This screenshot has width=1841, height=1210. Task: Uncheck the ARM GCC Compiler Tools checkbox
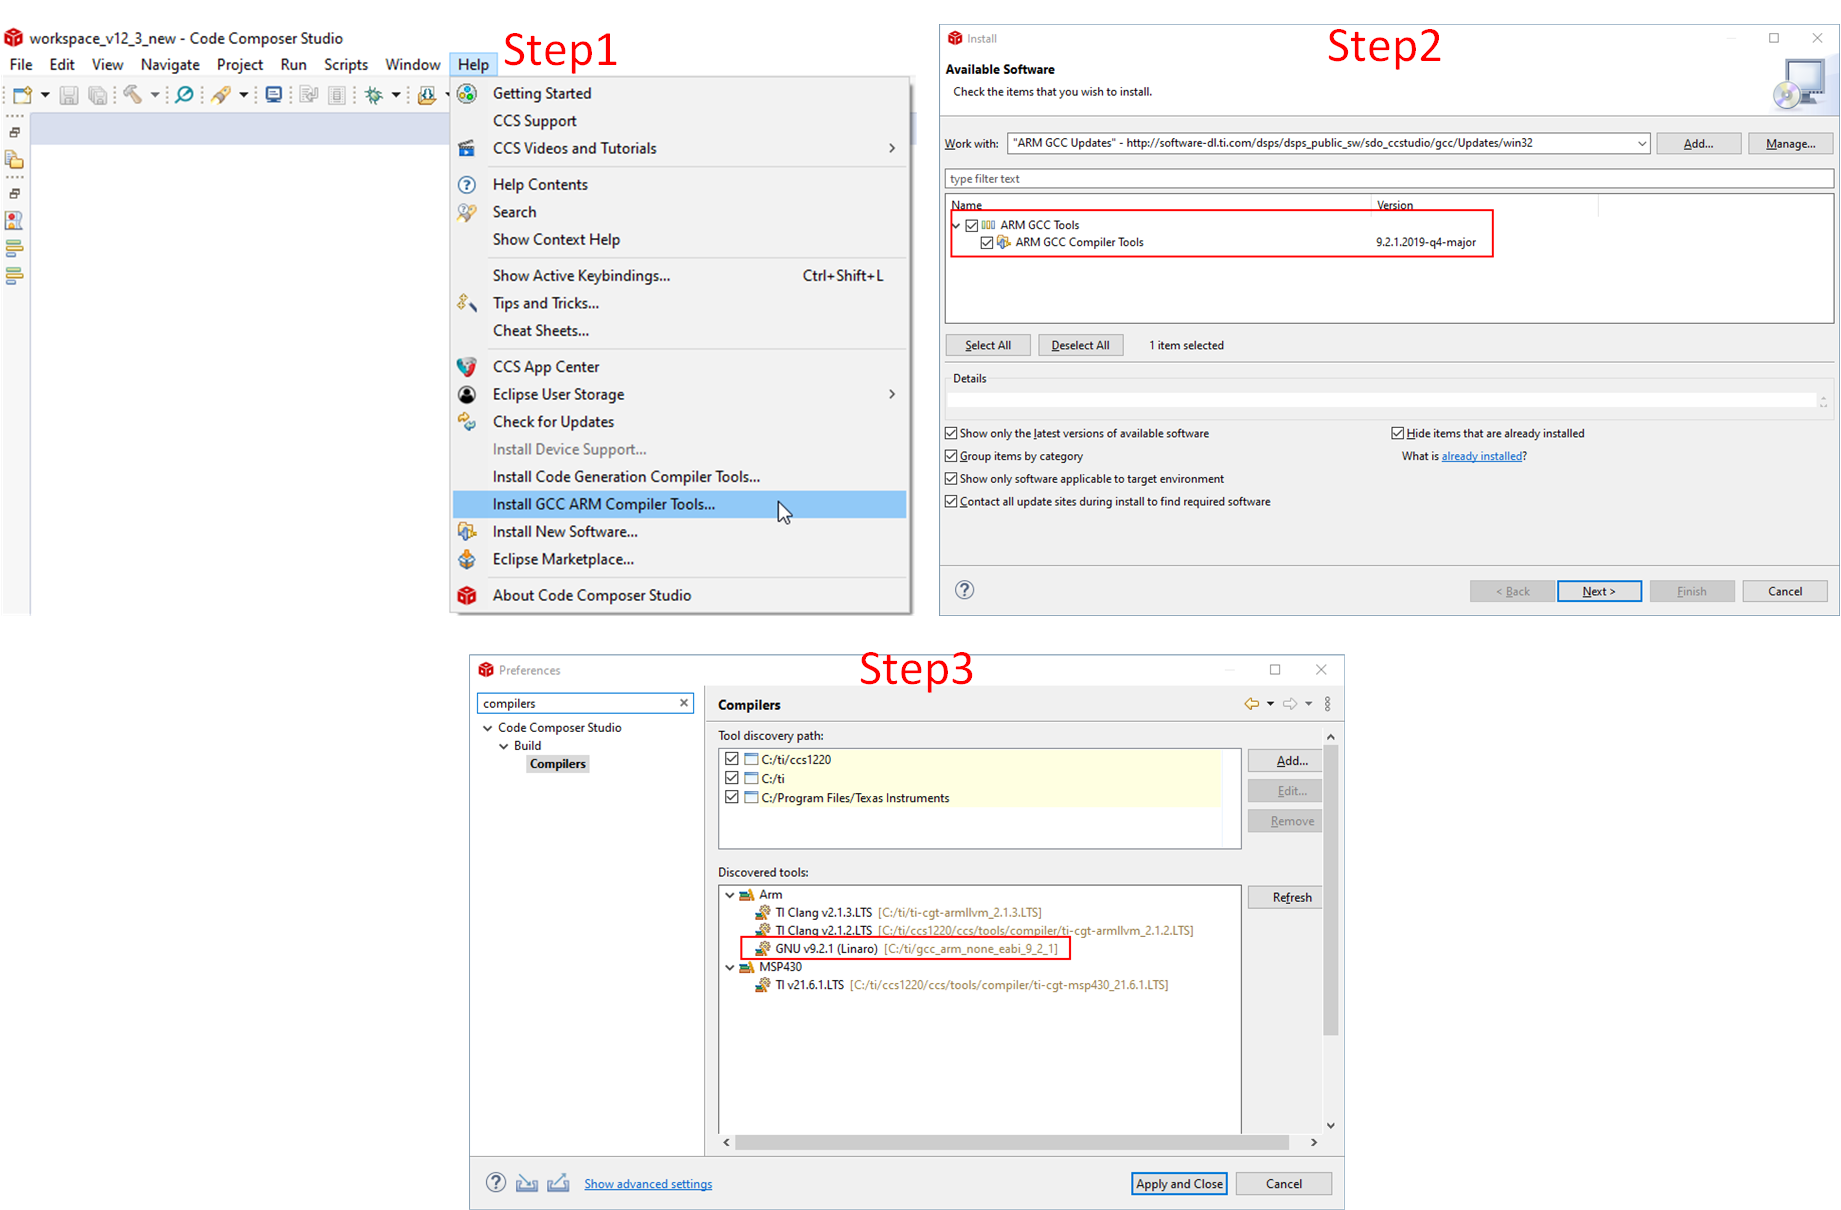pyautogui.click(x=987, y=242)
